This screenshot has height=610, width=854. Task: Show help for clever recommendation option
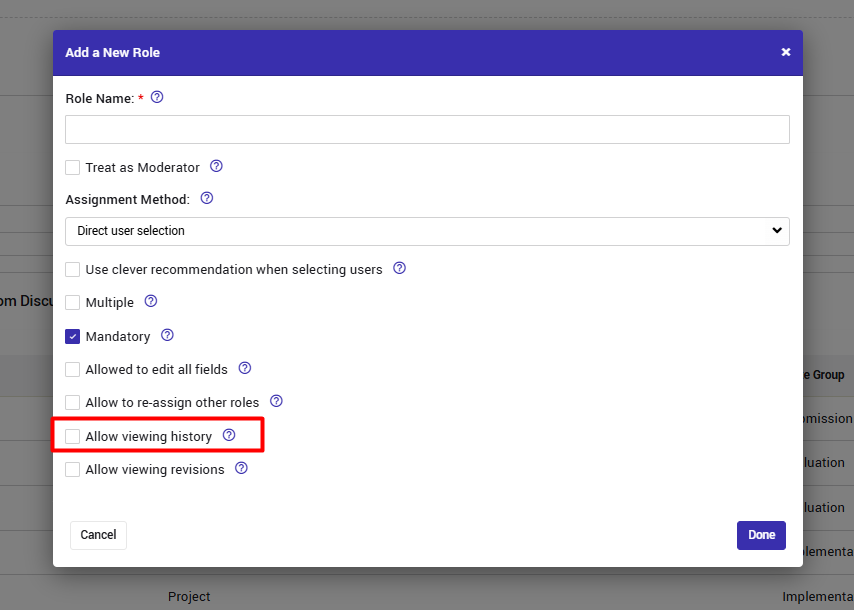click(399, 268)
